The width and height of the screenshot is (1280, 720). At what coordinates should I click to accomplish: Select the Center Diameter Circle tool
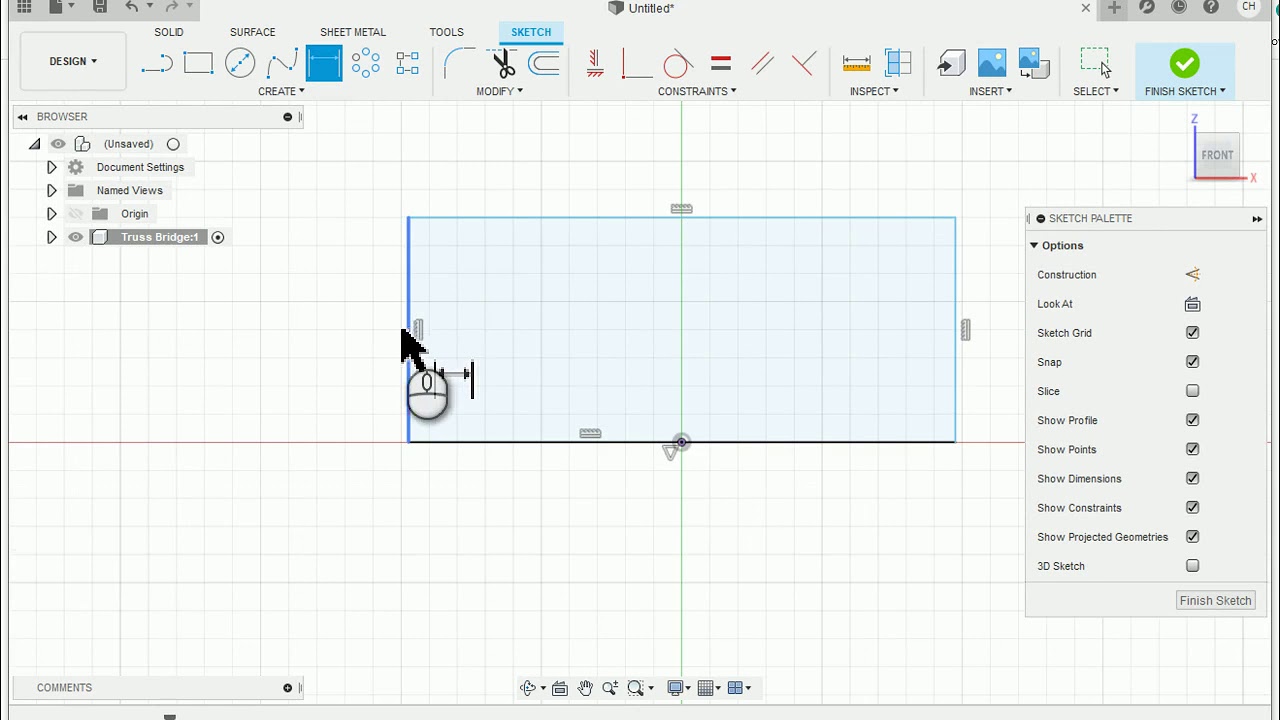pyautogui.click(x=240, y=64)
